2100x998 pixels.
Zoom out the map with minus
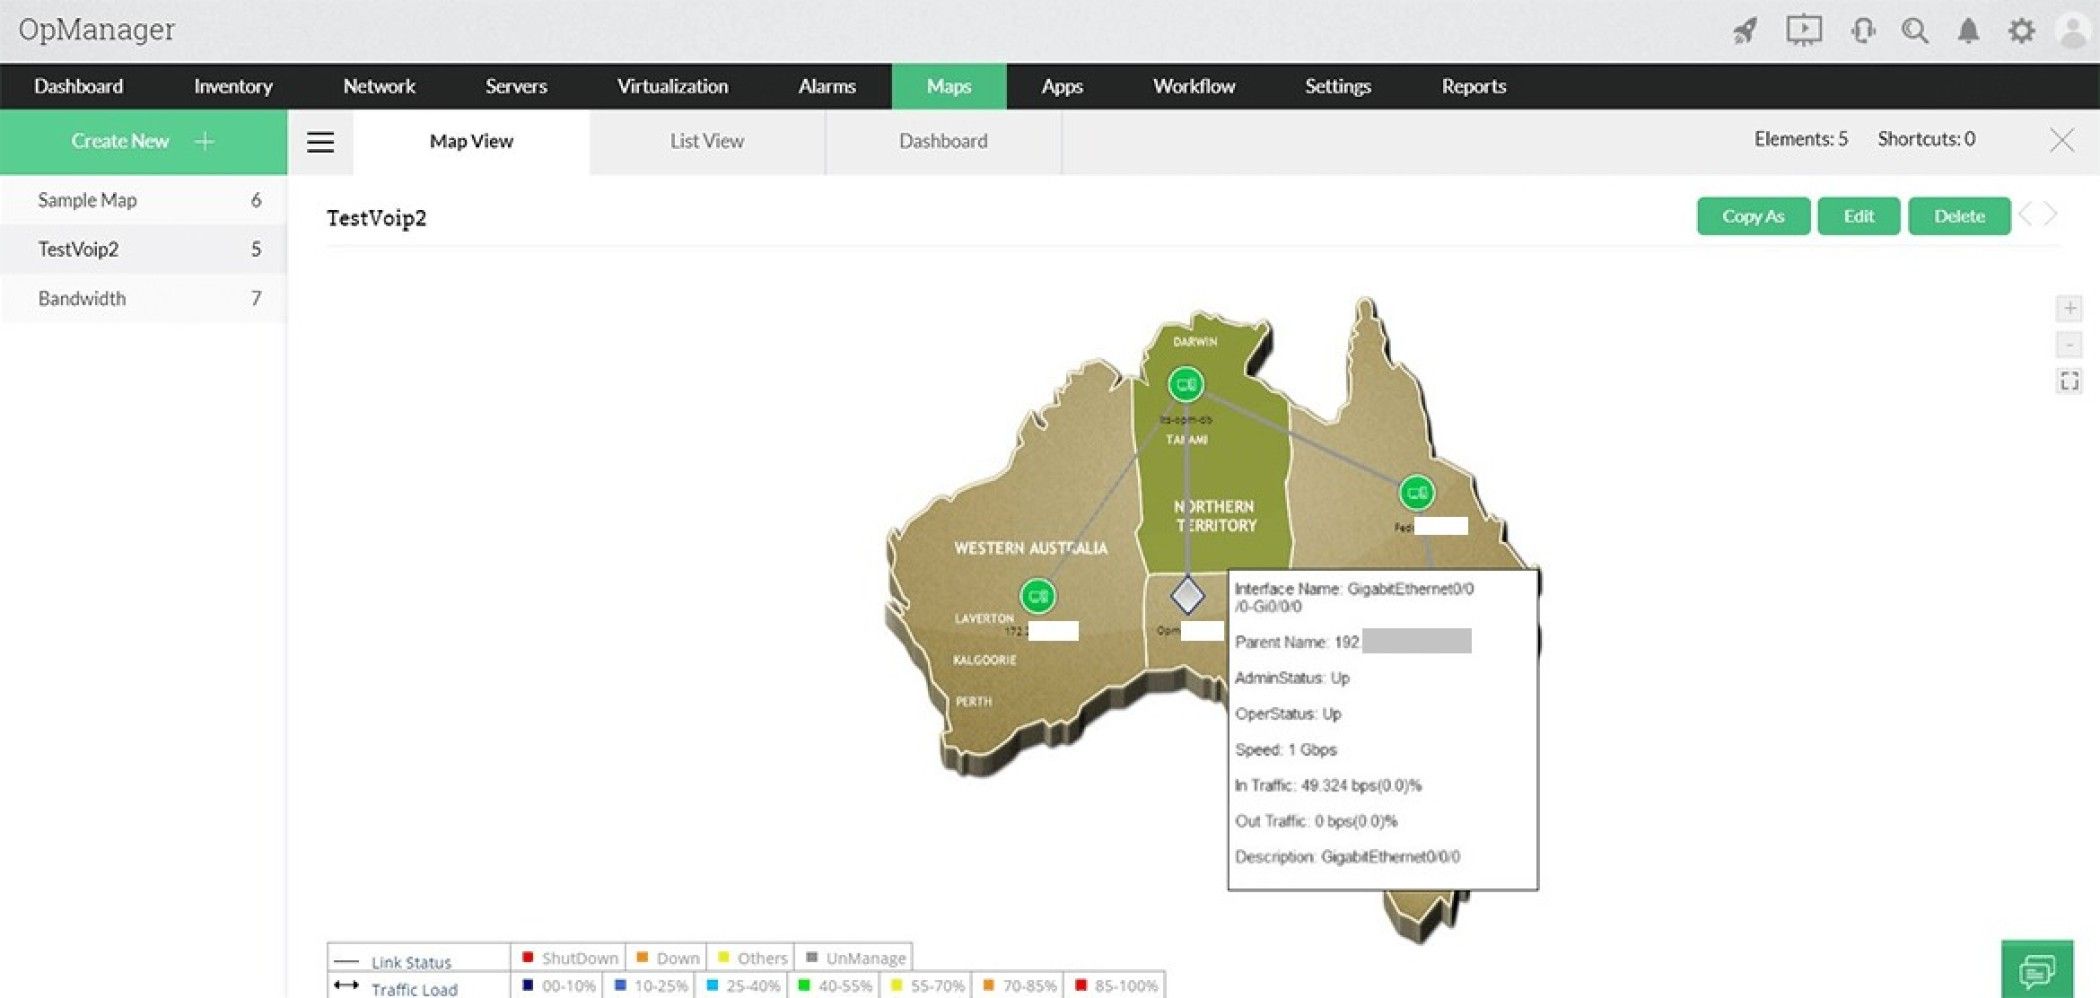point(2069,345)
